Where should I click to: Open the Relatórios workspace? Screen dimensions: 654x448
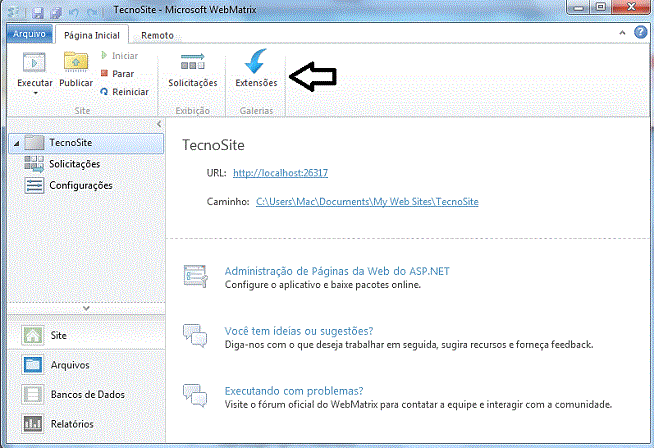86,424
